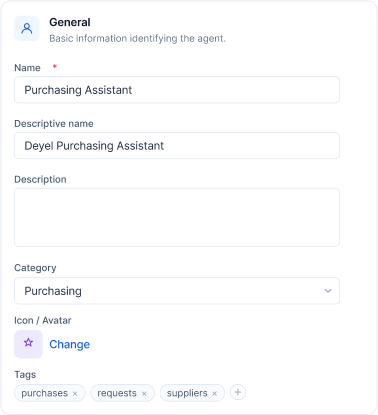Click the Change avatar link
378x415 pixels.
(x=69, y=344)
